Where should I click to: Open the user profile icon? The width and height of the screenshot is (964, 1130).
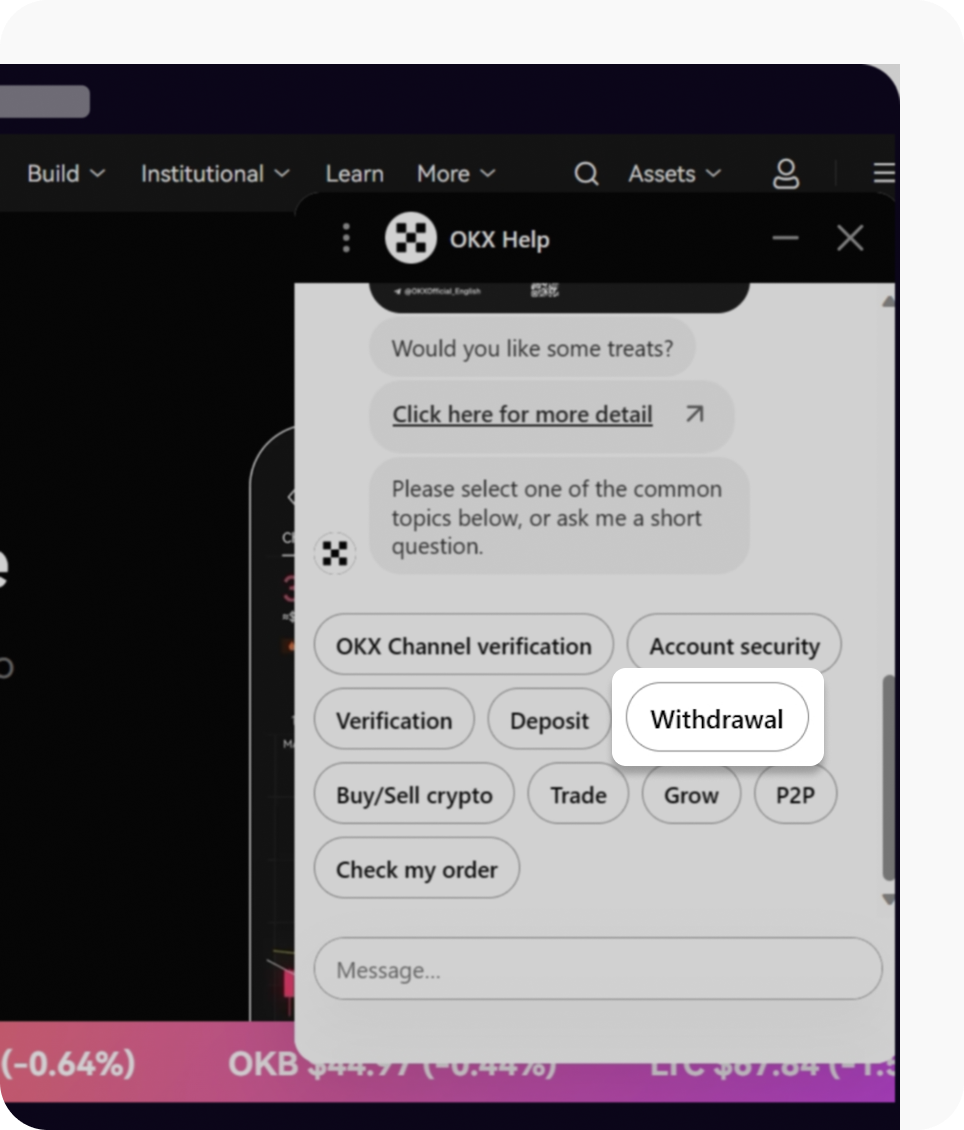785,174
